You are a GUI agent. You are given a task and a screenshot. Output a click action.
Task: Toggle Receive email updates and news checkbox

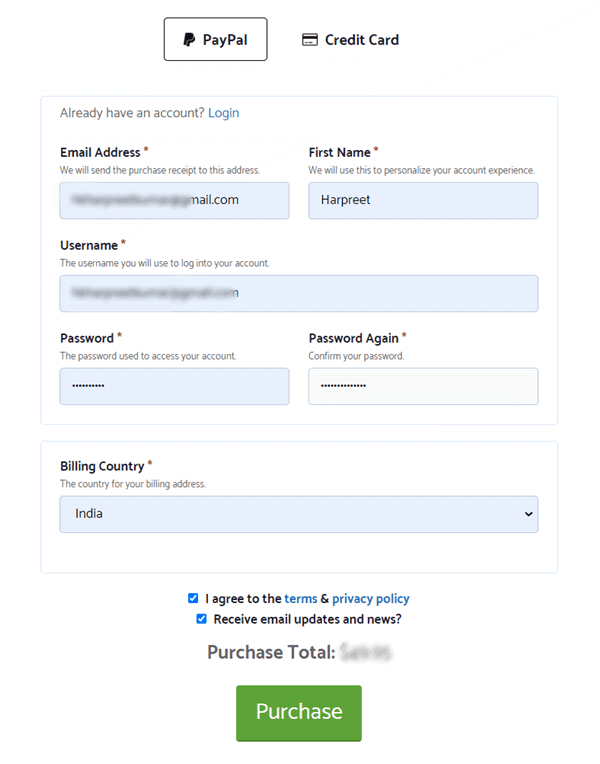[x=201, y=619]
